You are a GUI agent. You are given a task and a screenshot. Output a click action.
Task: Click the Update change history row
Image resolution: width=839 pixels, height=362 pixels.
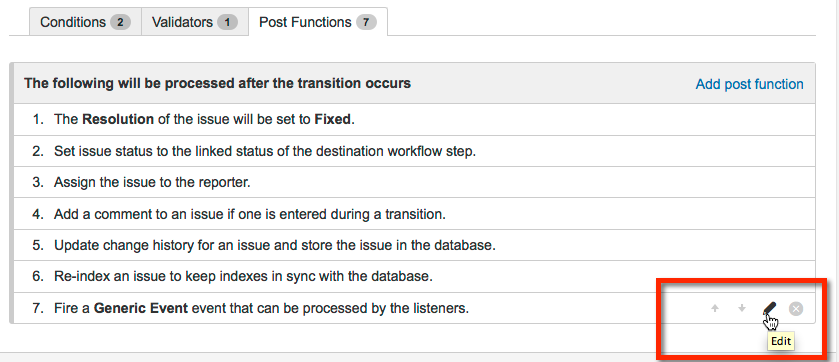[x=414, y=245]
